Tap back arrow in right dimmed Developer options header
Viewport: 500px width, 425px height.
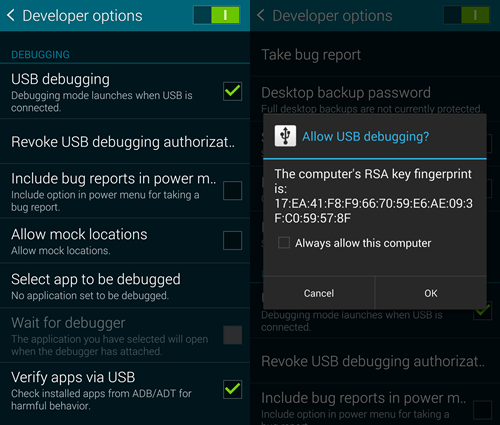pyautogui.click(x=261, y=15)
